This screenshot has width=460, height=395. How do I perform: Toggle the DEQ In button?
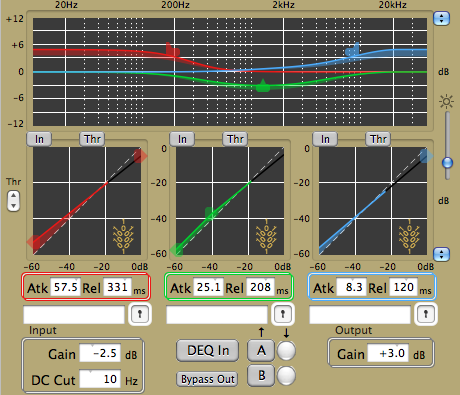208,351
